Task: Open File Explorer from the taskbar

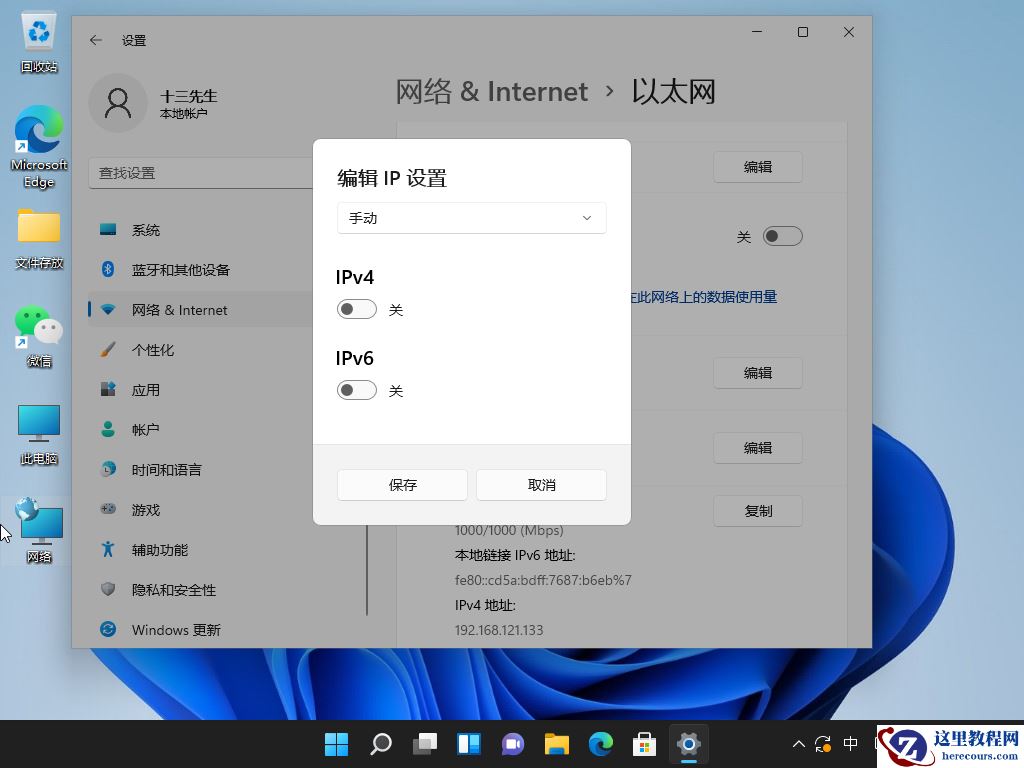Action: (x=556, y=744)
